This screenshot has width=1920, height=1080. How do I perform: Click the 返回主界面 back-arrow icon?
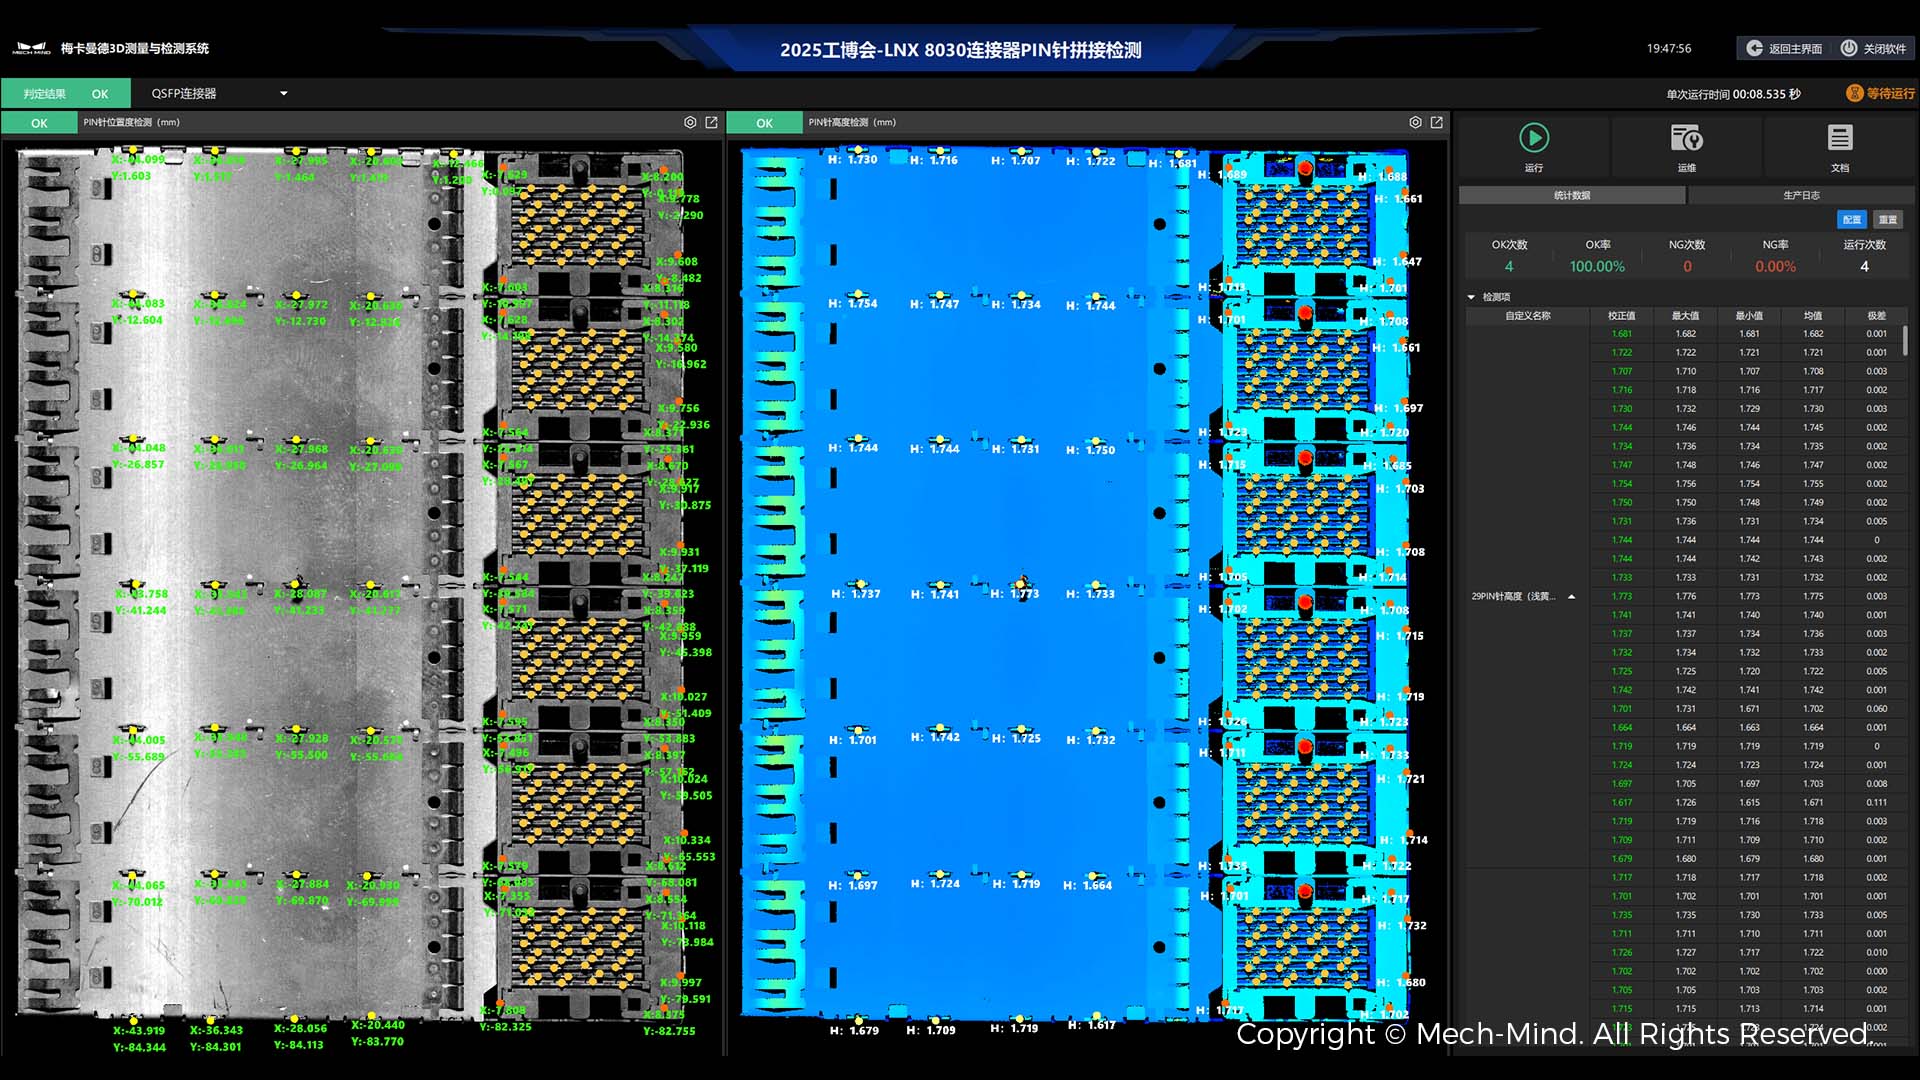coord(1754,48)
